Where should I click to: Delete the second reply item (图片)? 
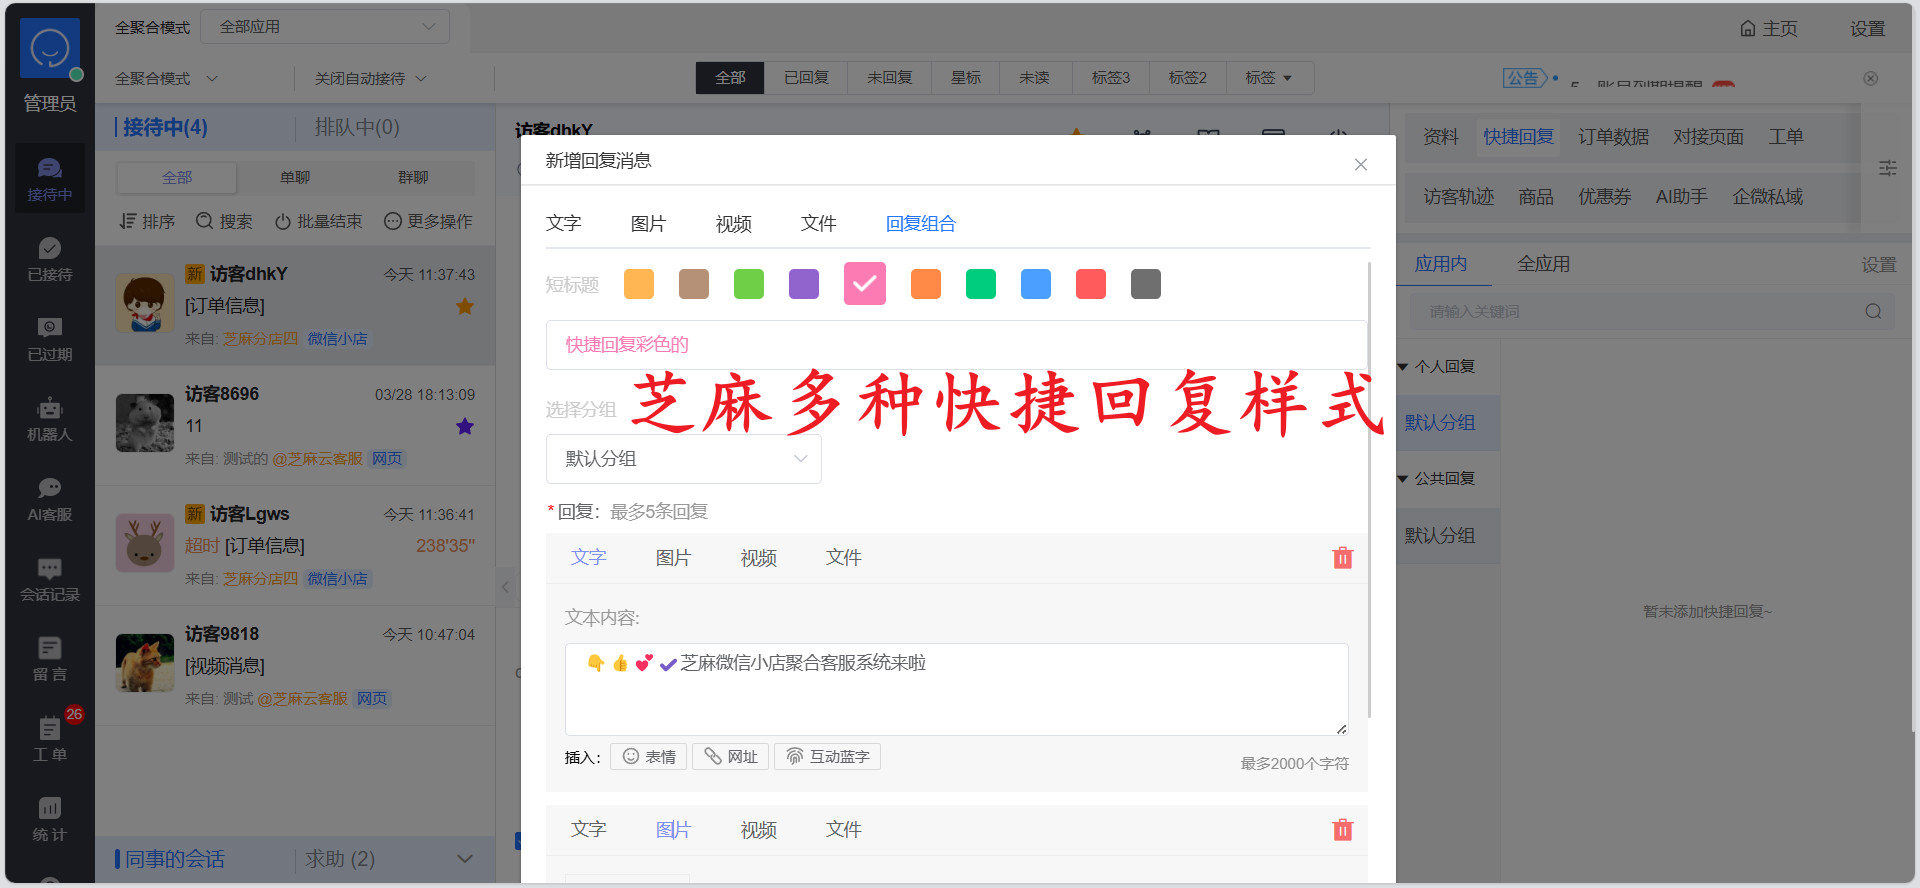click(1343, 830)
